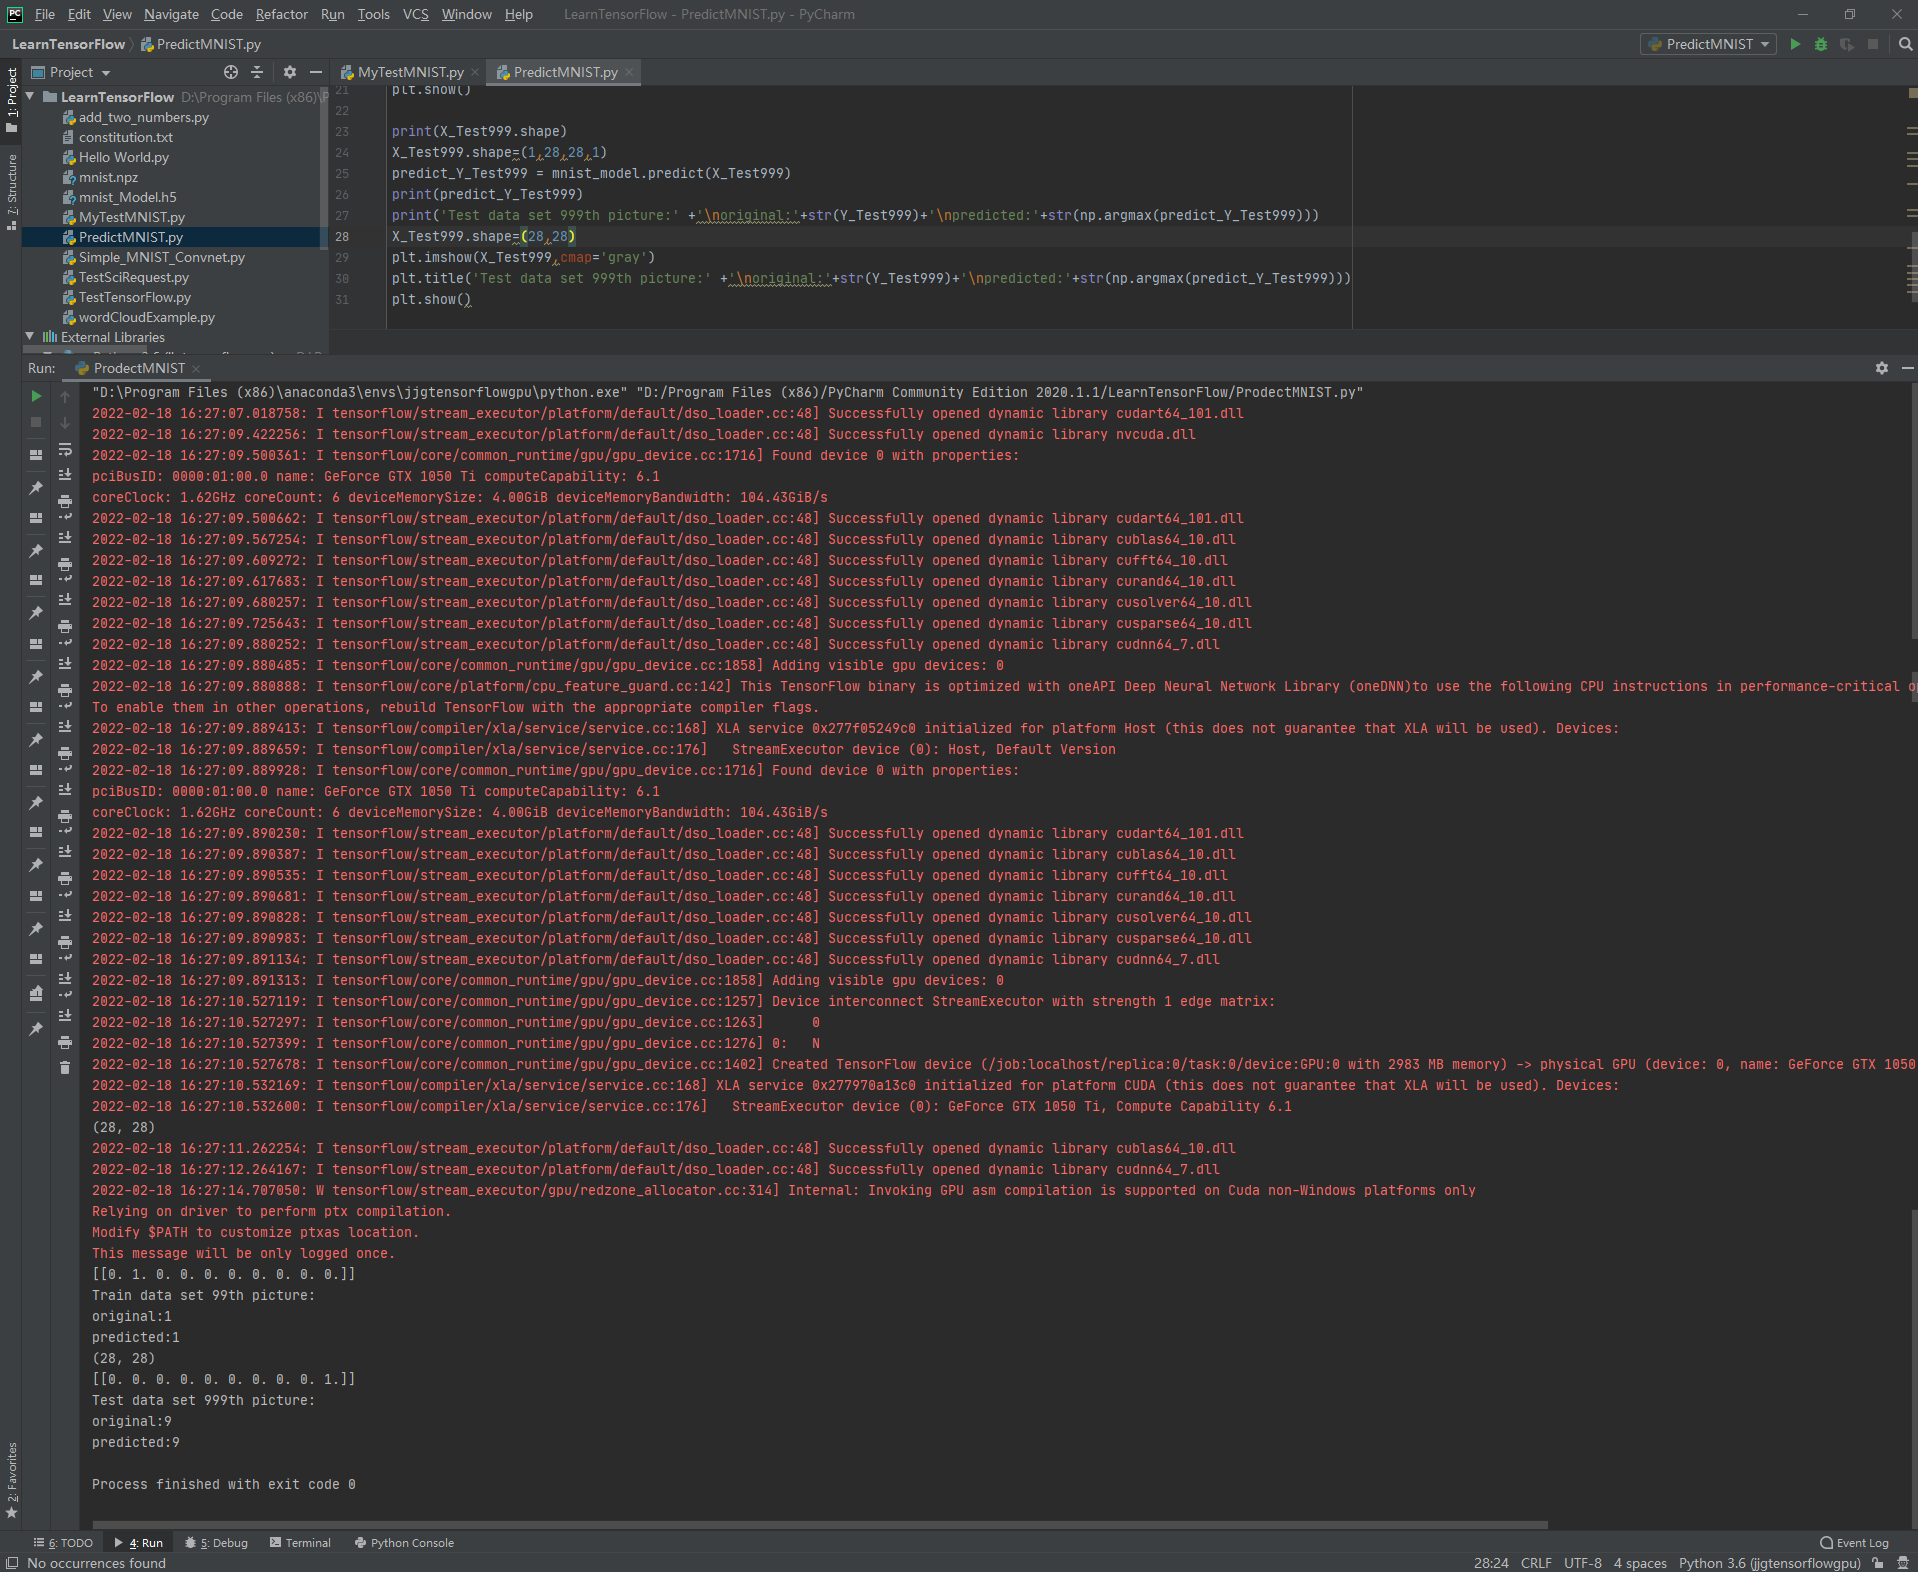Move down the stack trace arrow
Screen dimensions: 1918x1572
(x=65, y=422)
